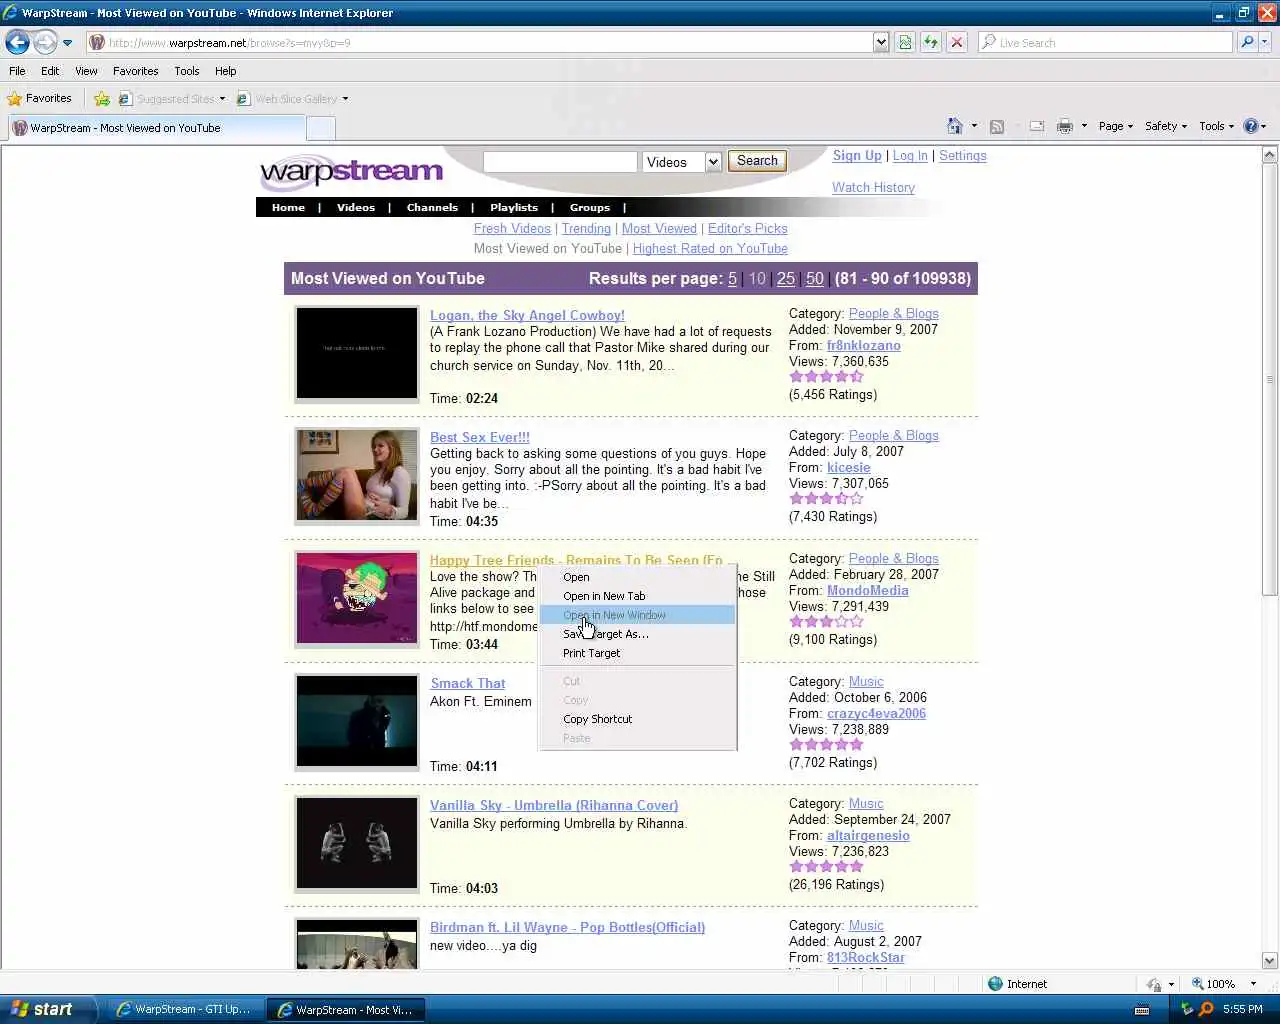
Task: Open the Playlists navigation item
Action: (514, 208)
